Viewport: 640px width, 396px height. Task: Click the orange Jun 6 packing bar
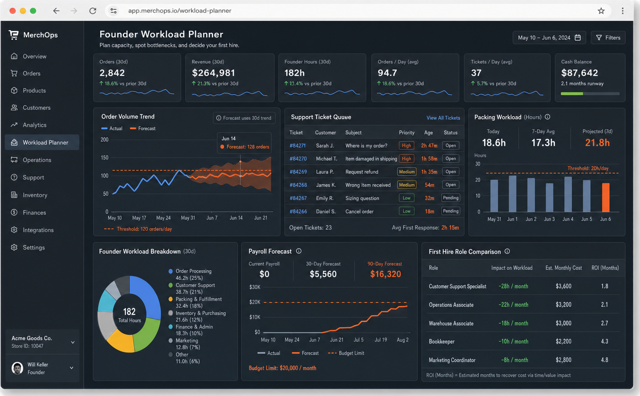(x=606, y=197)
